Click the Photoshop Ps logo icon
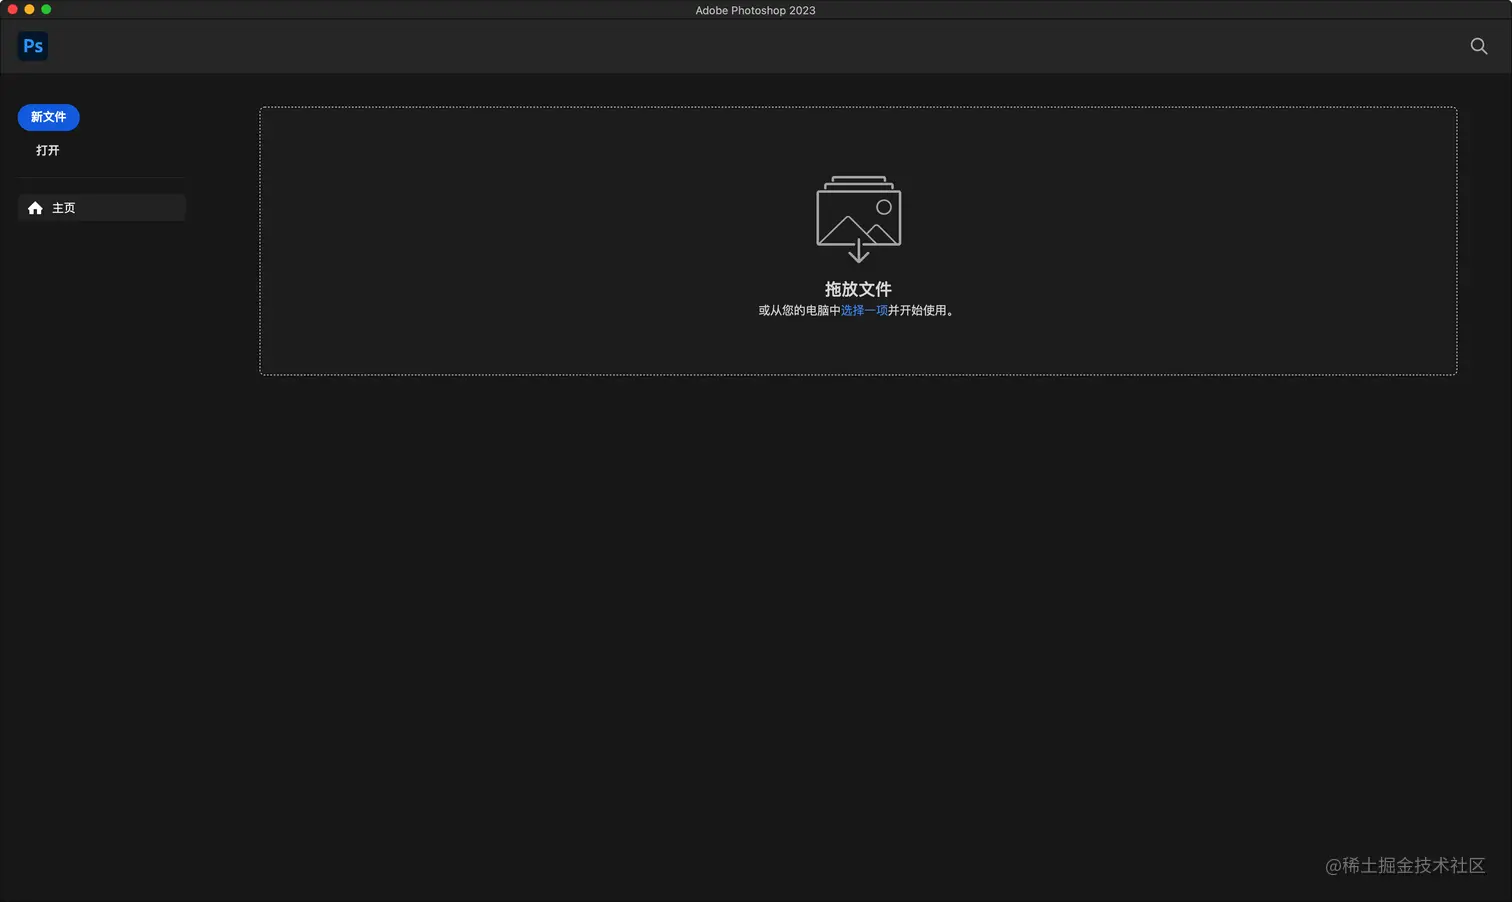Screen dimensions: 1512x902 point(33,46)
